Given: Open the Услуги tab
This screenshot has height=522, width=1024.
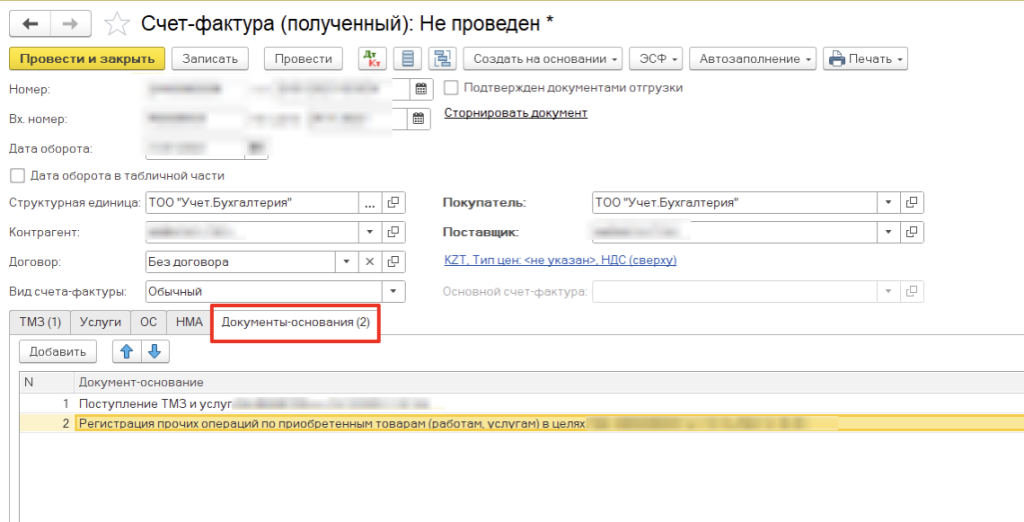Looking at the screenshot, I should point(101,322).
